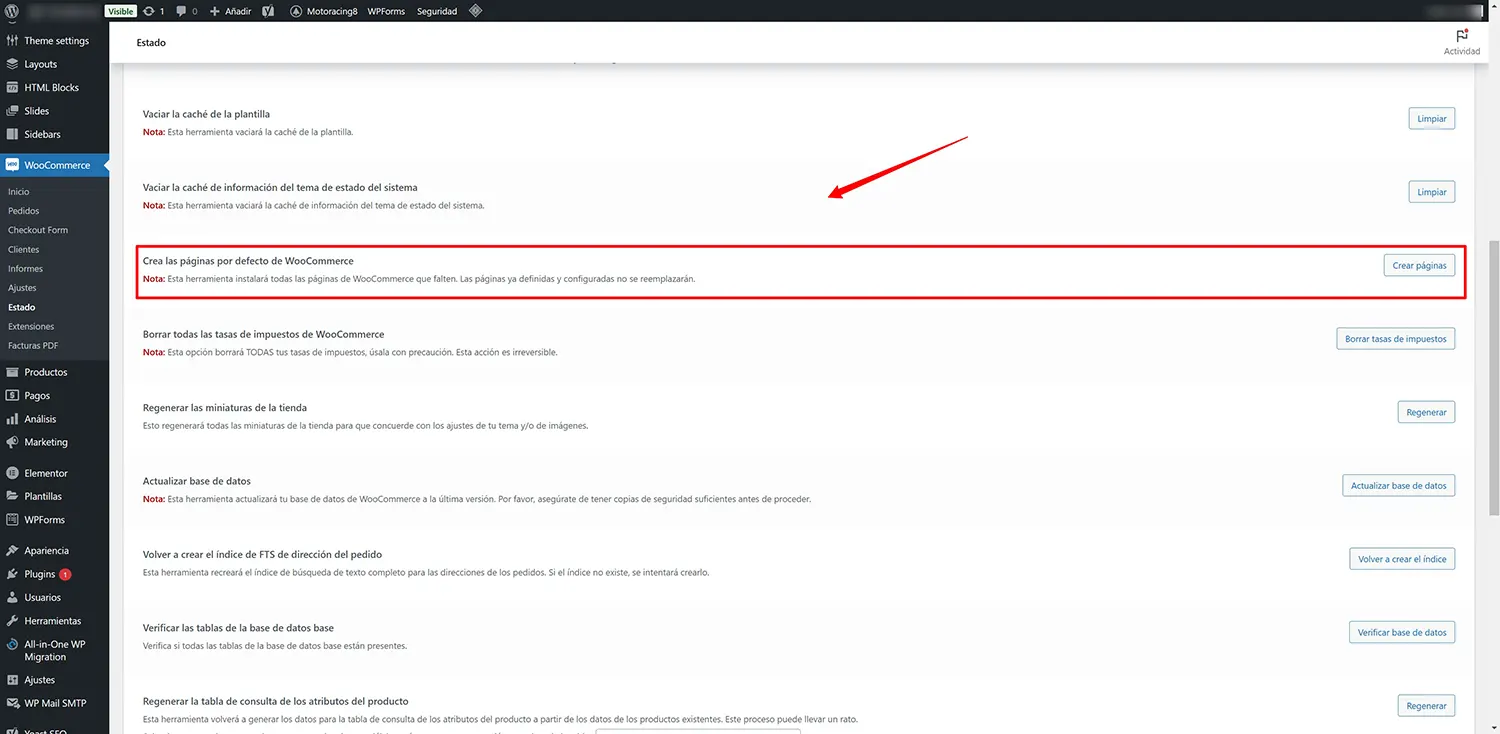Click the Borrar tasas de impuestos button
Image resolution: width=1500 pixels, height=734 pixels.
(x=1396, y=338)
